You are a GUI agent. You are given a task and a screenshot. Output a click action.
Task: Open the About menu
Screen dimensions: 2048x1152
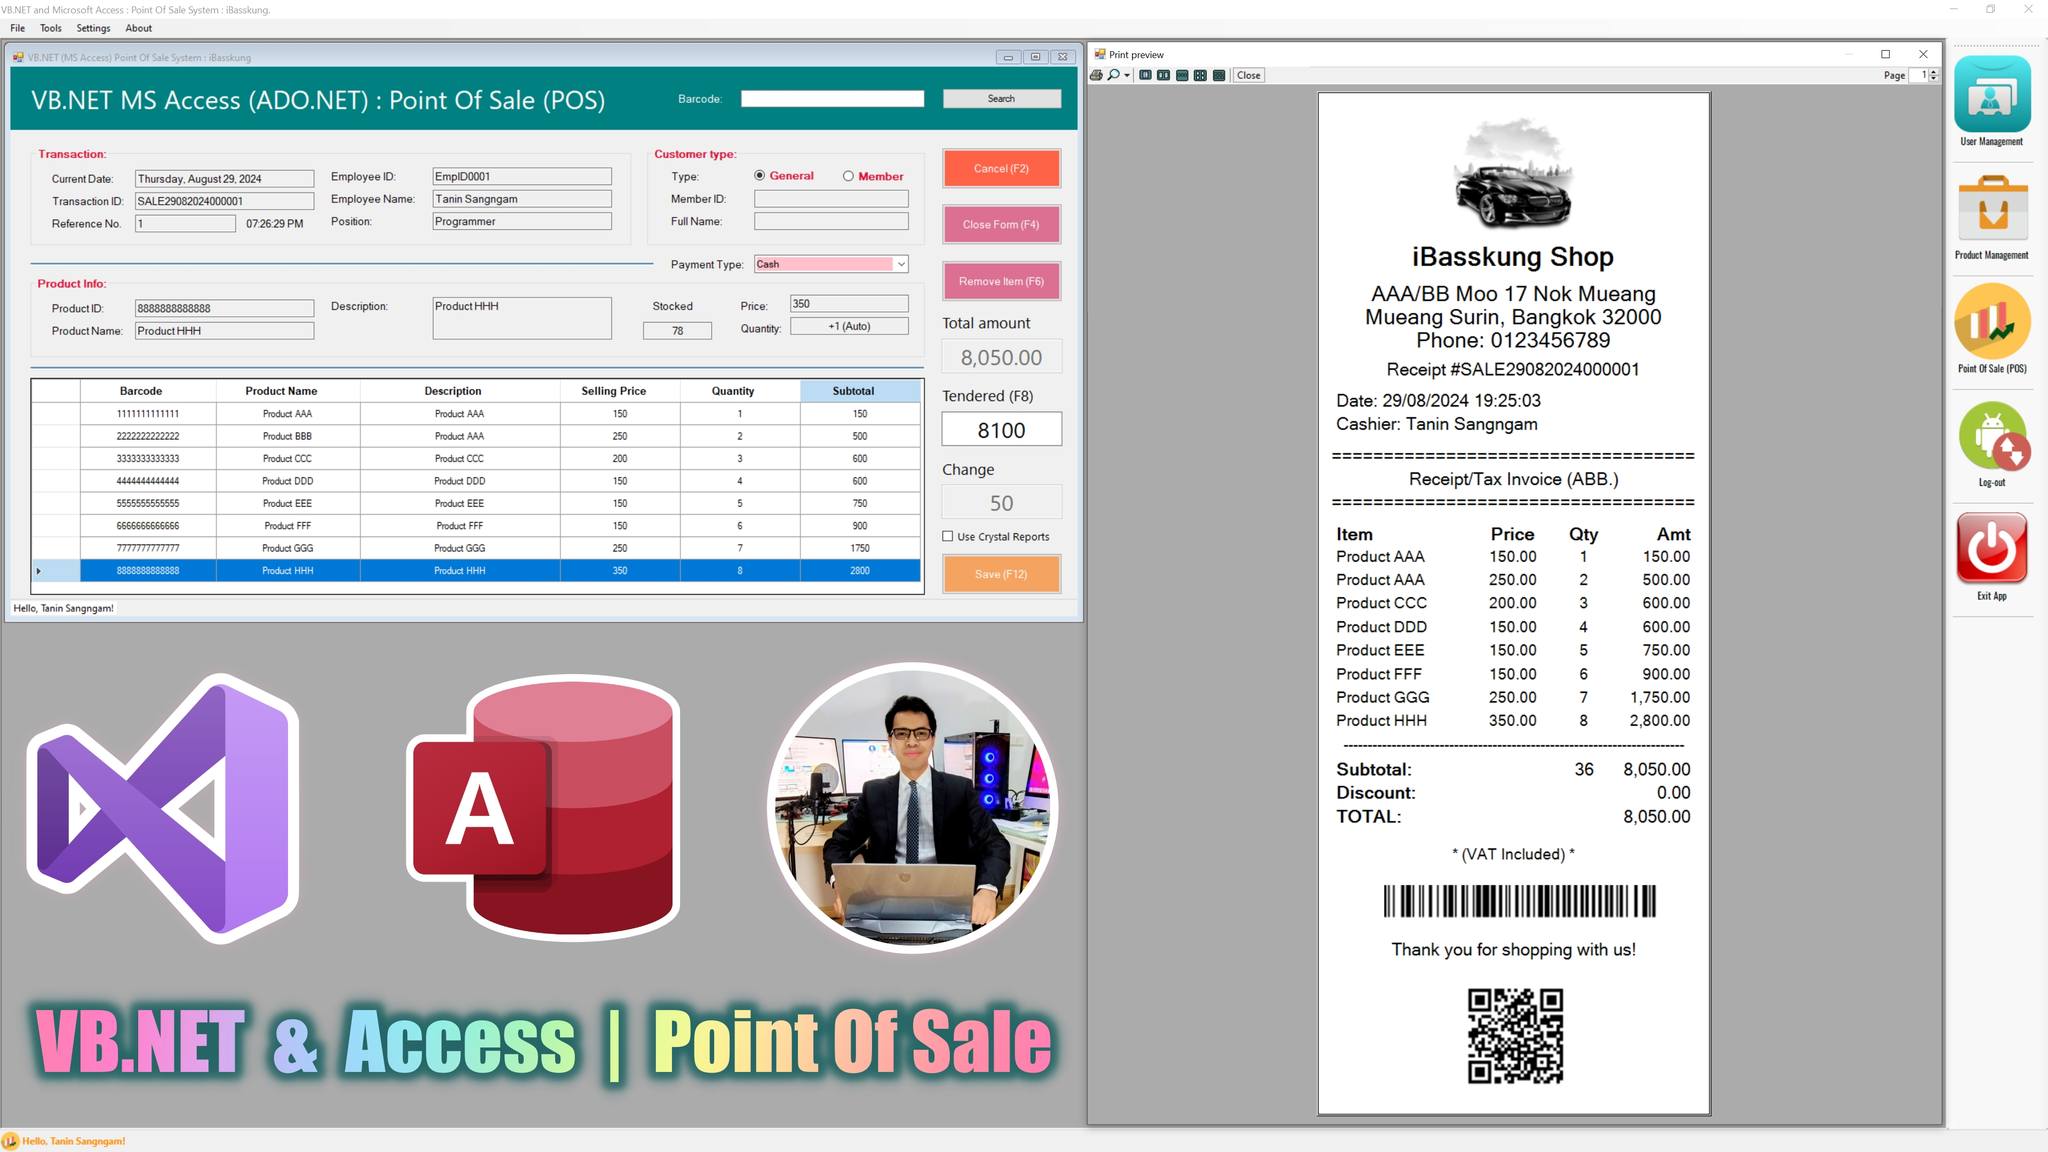(139, 28)
